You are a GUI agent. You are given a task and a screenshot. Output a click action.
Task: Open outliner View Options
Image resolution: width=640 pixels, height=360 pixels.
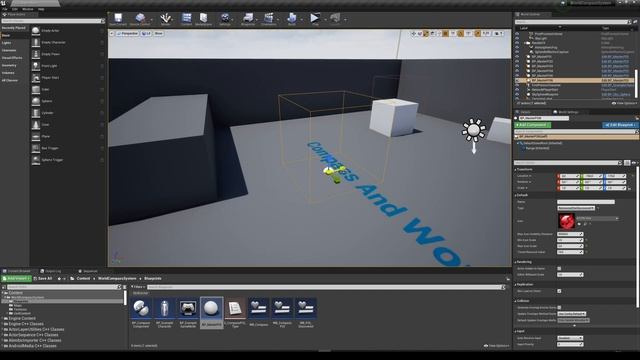pos(624,103)
